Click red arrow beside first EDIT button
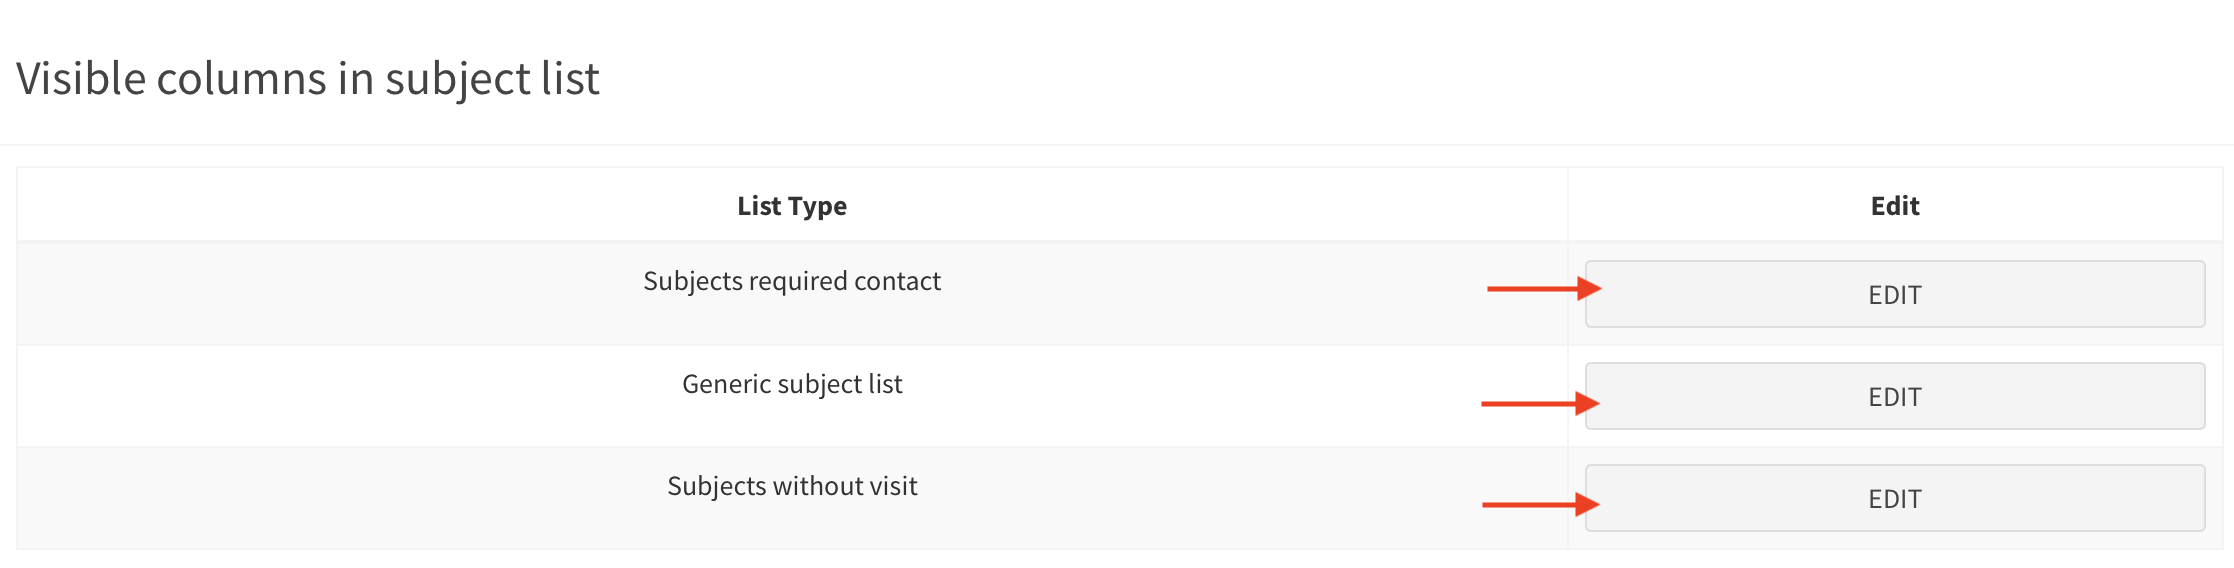Viewport: 2234px width, 568px height. point(1543,289)
